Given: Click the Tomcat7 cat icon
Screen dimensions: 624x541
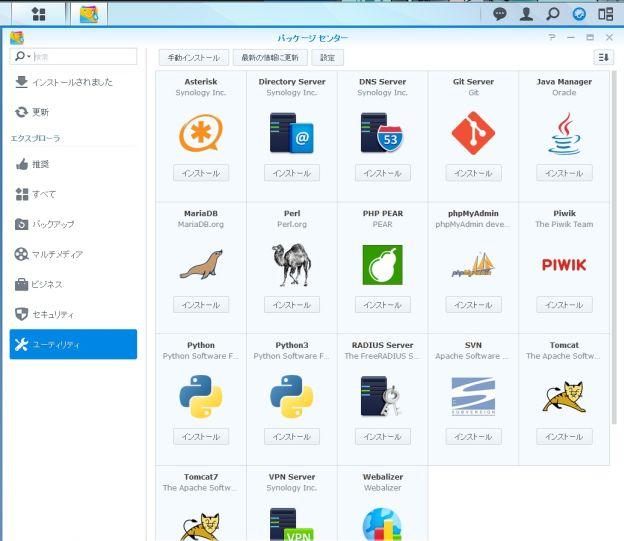Looking at the screenshot, I should pyautogui.click(x=201, y=526).
